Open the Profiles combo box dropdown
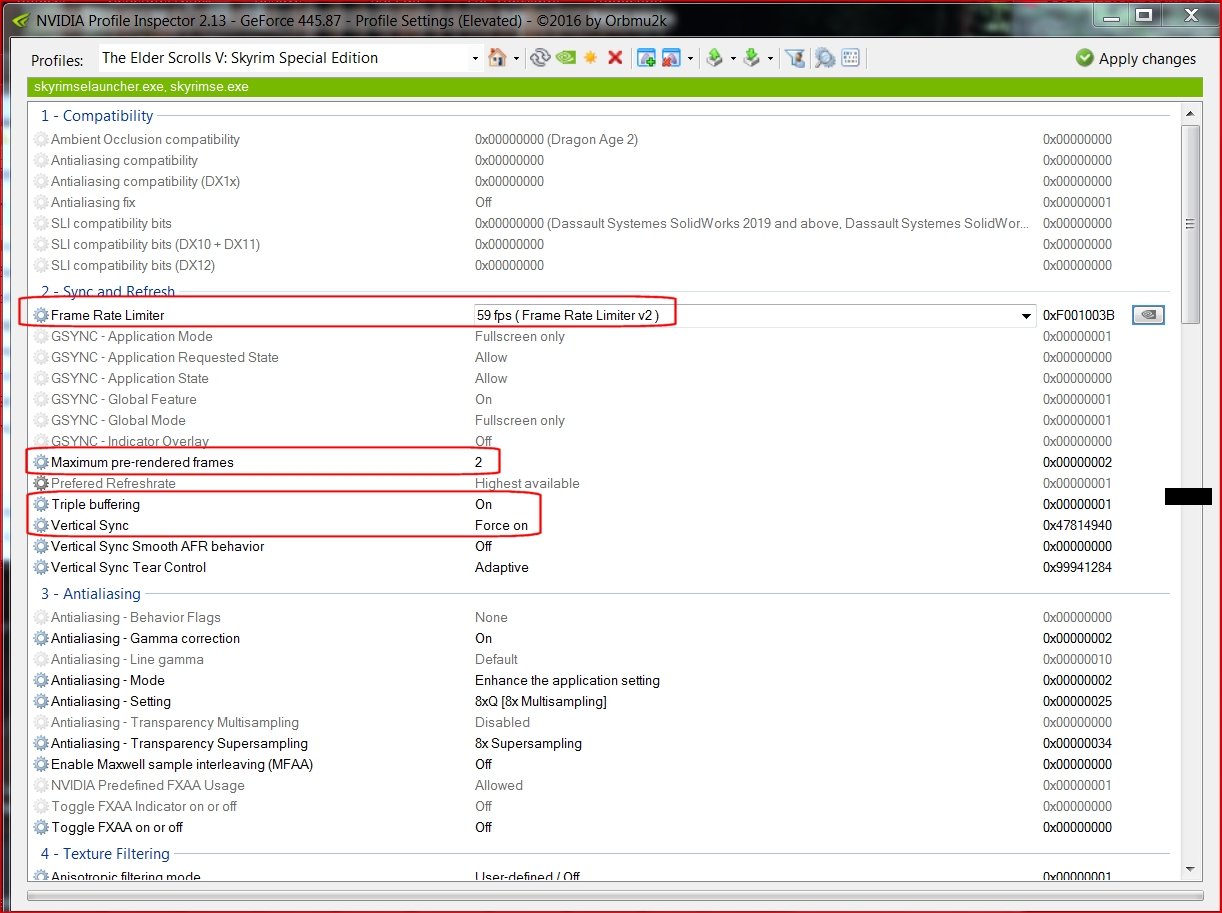Viewport: 1222px width, 913px height. [476, 59]
